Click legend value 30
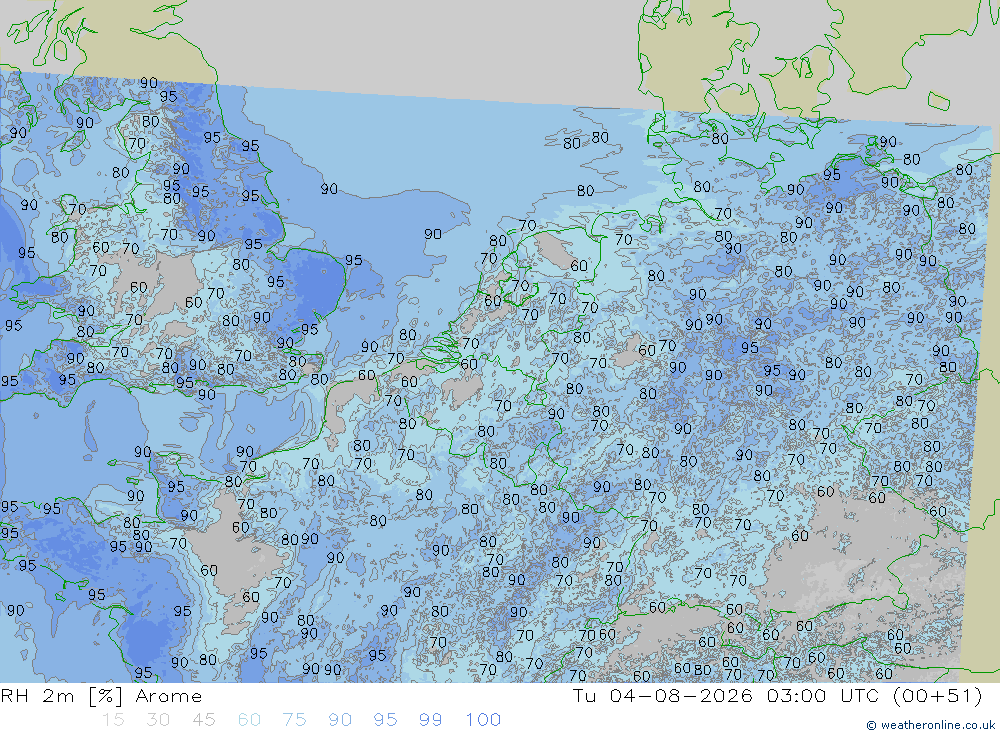The image size is (1000, 733). (158, 720)
